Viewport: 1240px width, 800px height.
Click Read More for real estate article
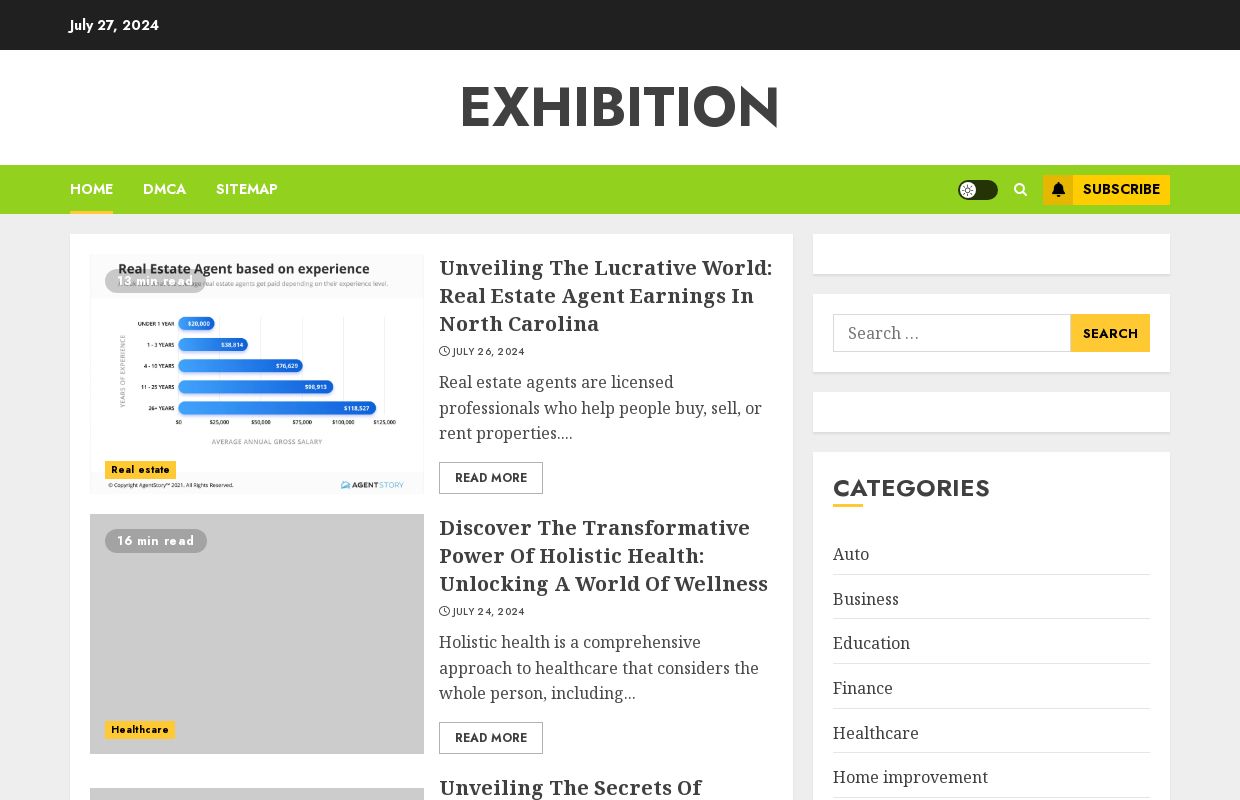click(491, 478)
